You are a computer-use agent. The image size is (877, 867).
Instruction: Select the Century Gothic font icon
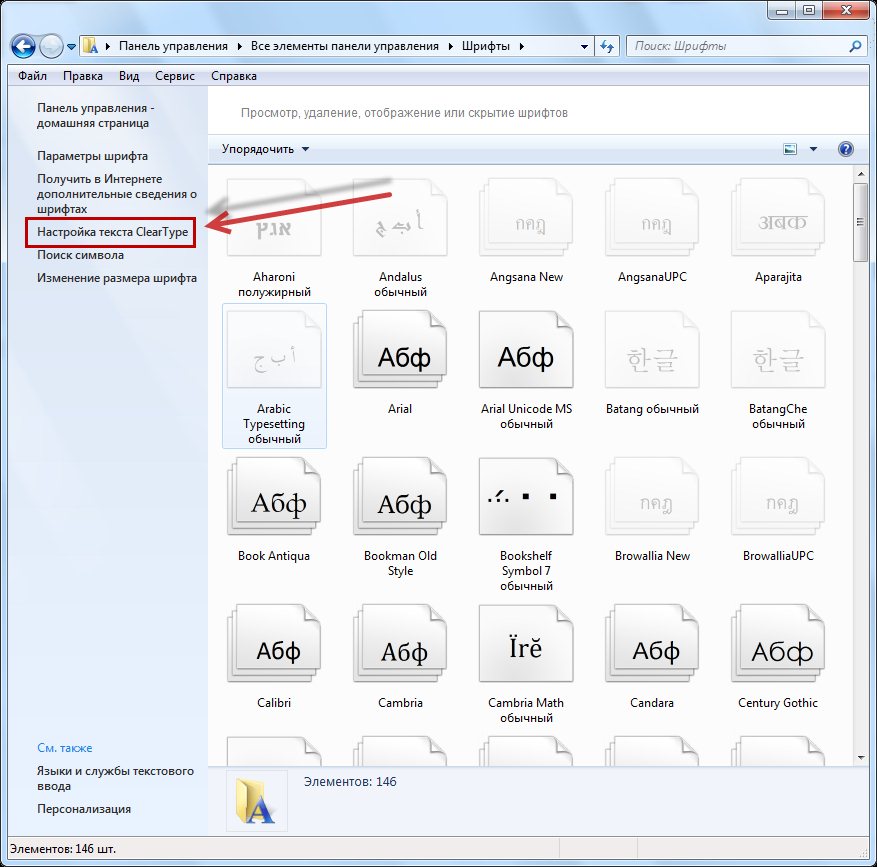pyautogui.click(x=777, y=652)
